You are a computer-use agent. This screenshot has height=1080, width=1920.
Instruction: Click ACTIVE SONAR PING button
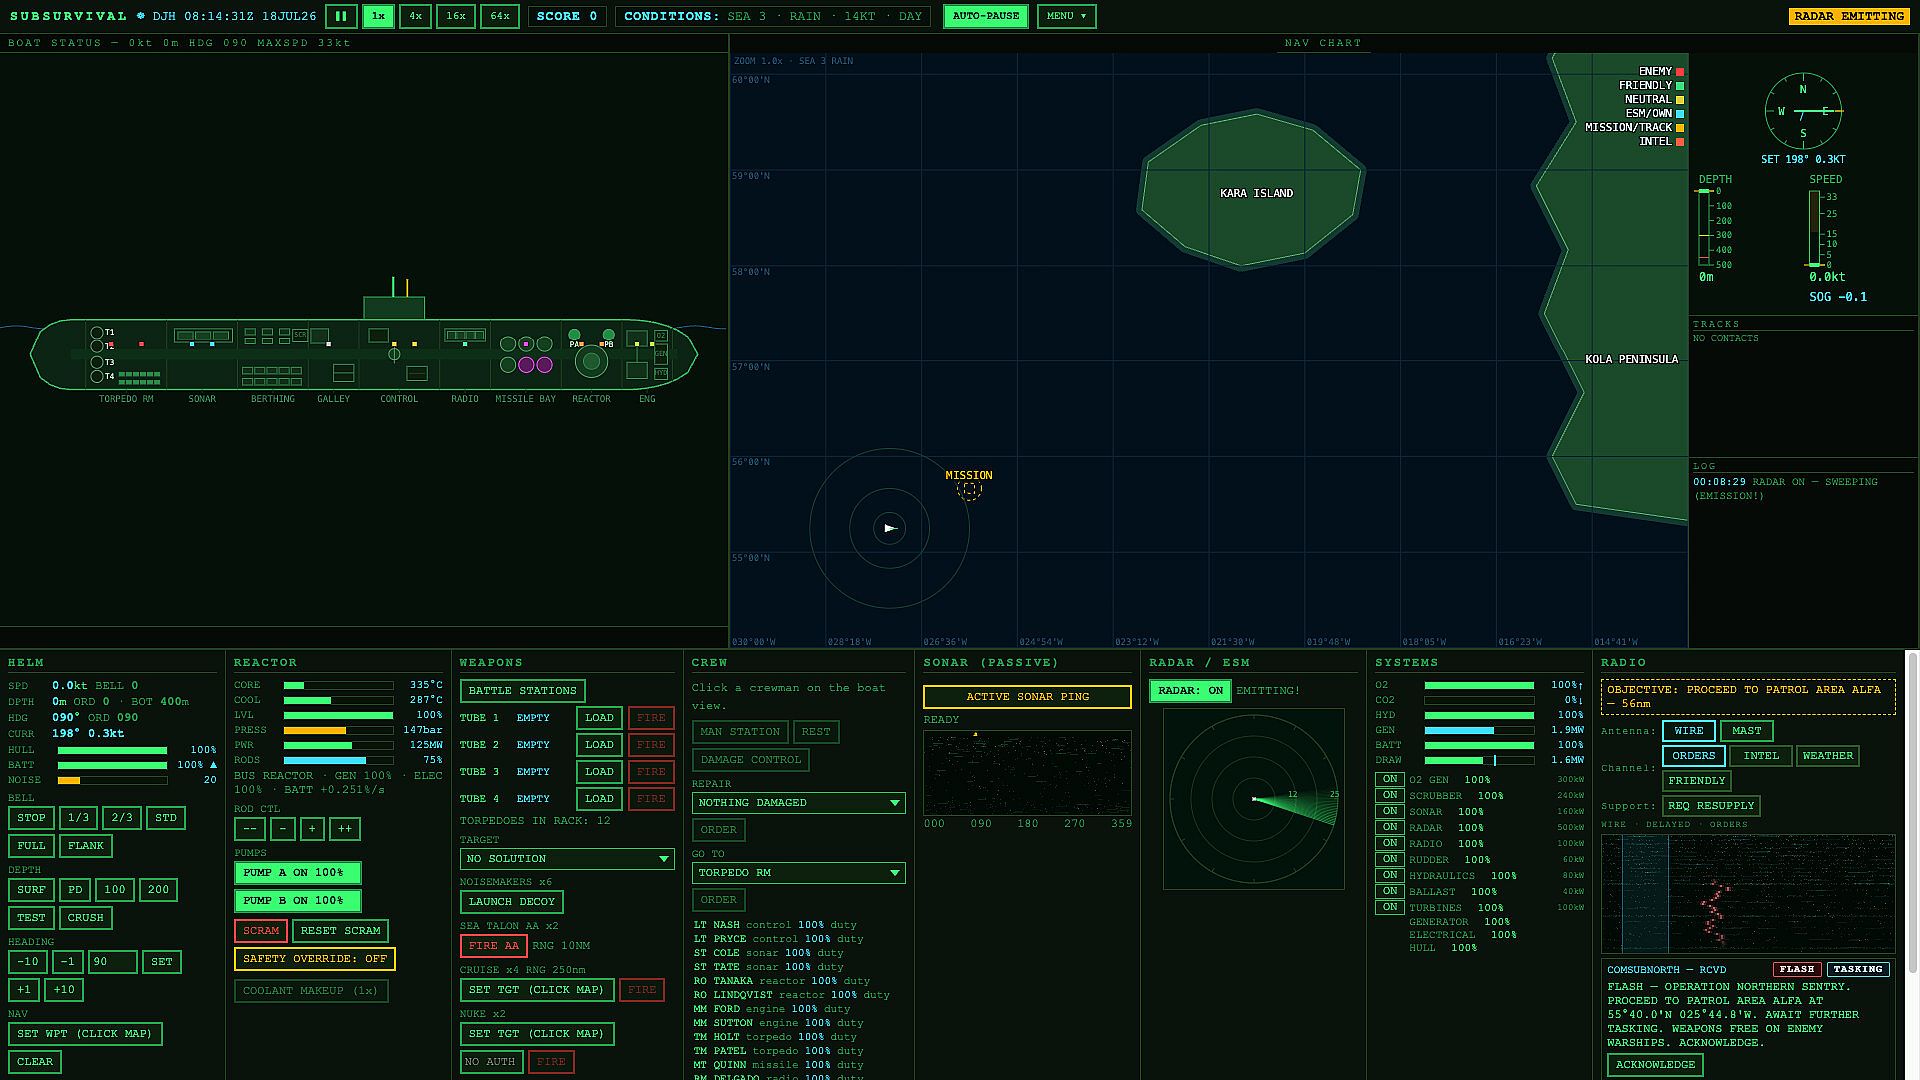click(1027, 697)
